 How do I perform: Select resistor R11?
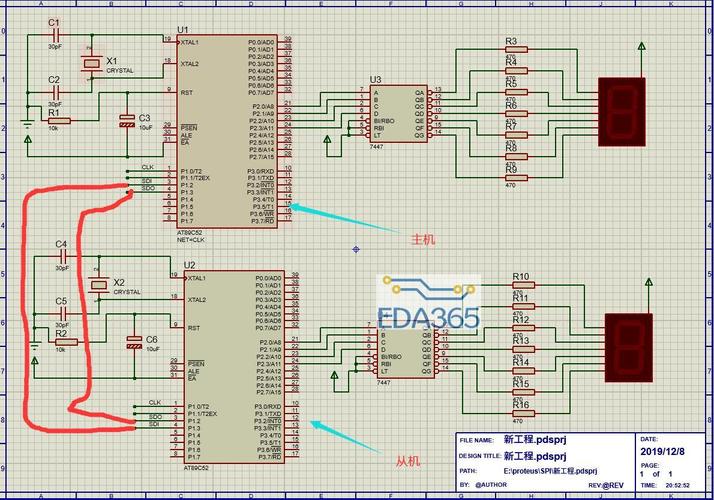click(x=524, y=306)
